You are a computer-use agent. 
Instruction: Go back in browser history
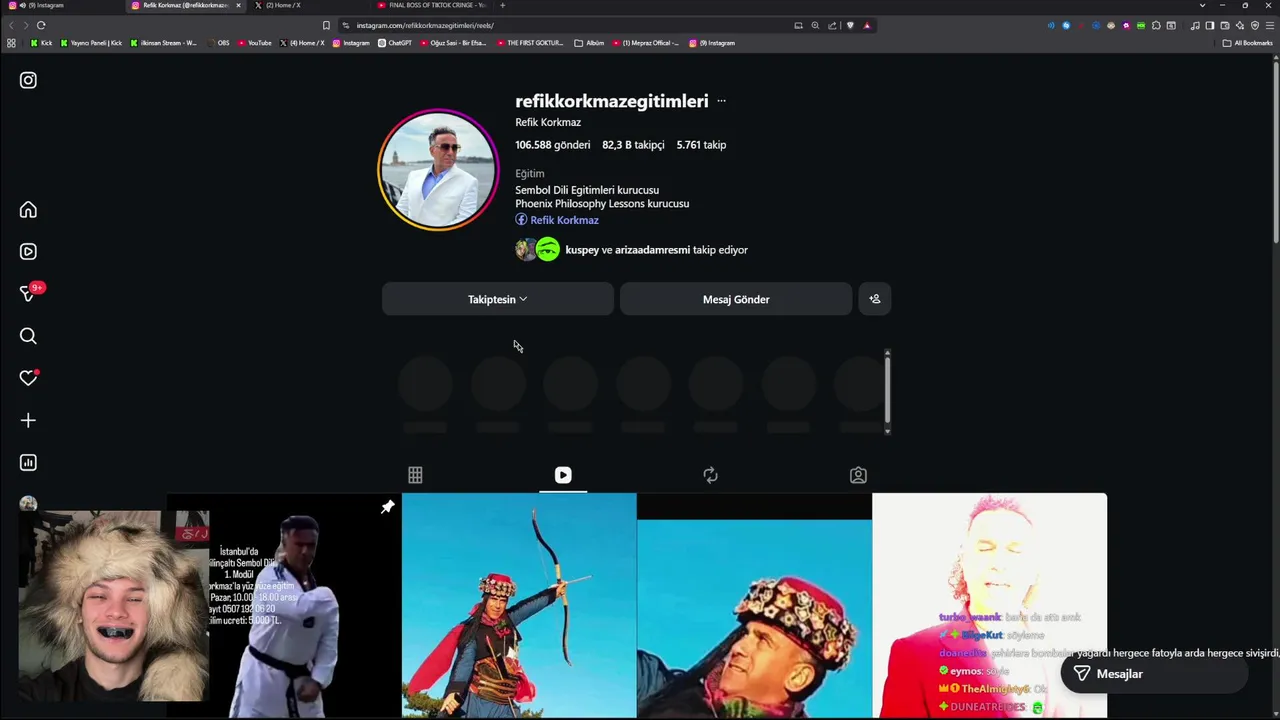[x=12, y=25]
